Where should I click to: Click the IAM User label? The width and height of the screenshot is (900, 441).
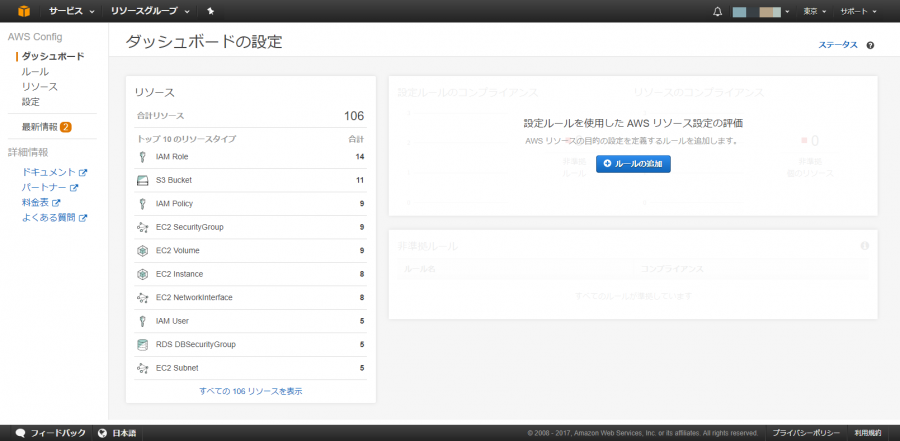tap(172, 322)
